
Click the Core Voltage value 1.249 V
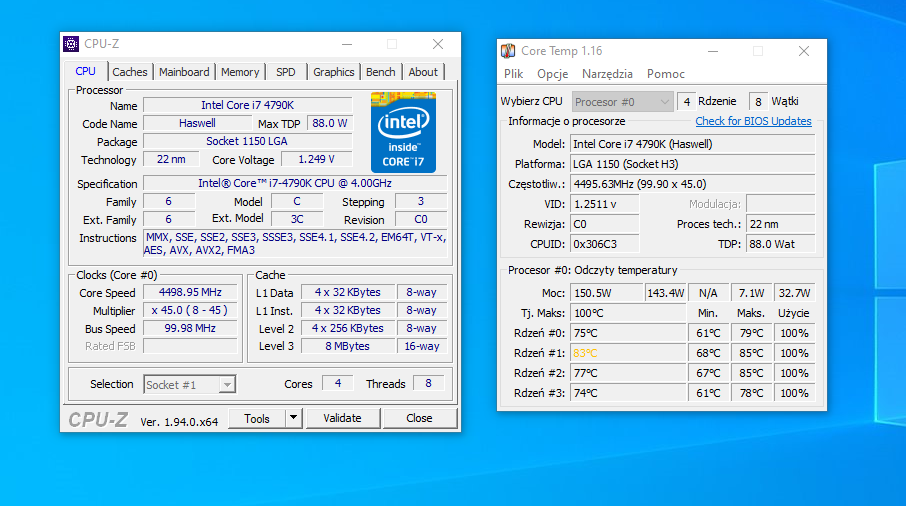click(x=317, y=159)
